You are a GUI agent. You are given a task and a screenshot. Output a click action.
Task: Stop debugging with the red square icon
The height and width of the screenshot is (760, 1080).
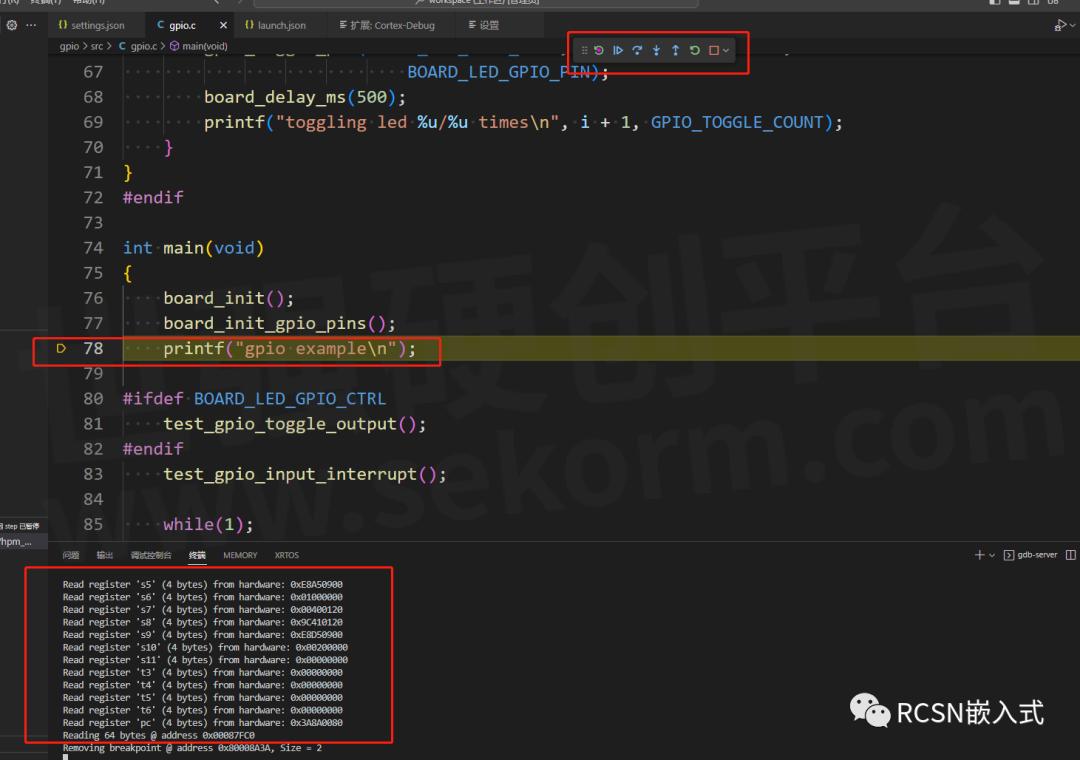click(714, 50)
